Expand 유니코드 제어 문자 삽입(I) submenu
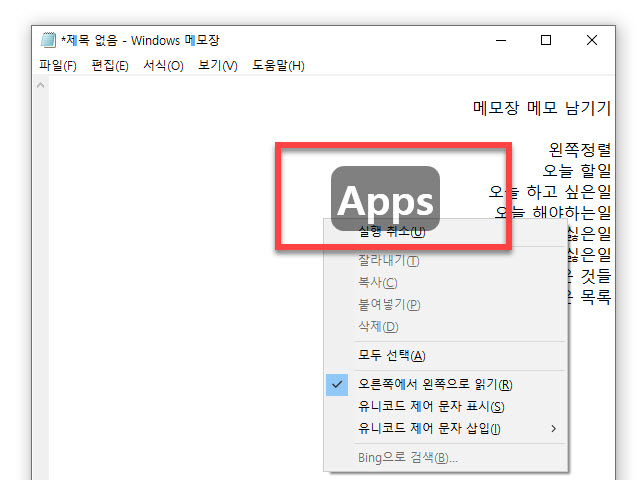This screenshot has width=640, height=480. [x=445, y=429]
